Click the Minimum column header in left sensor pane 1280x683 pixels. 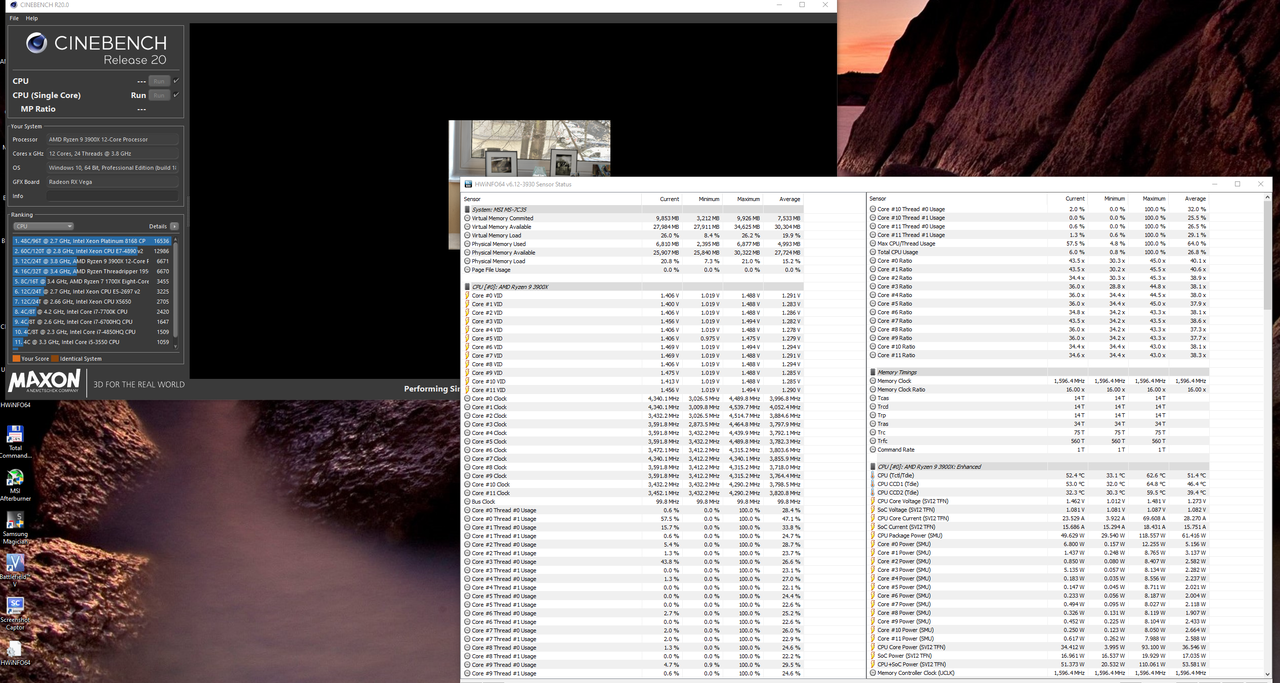pos(709,199)
